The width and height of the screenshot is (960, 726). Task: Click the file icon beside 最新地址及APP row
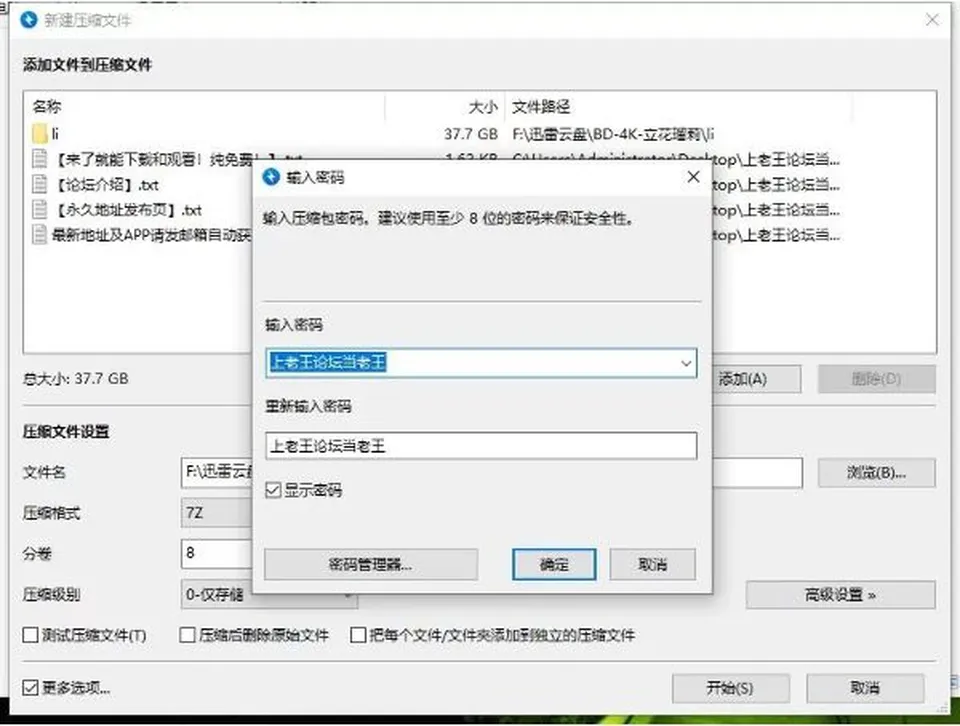coord(40,234)
